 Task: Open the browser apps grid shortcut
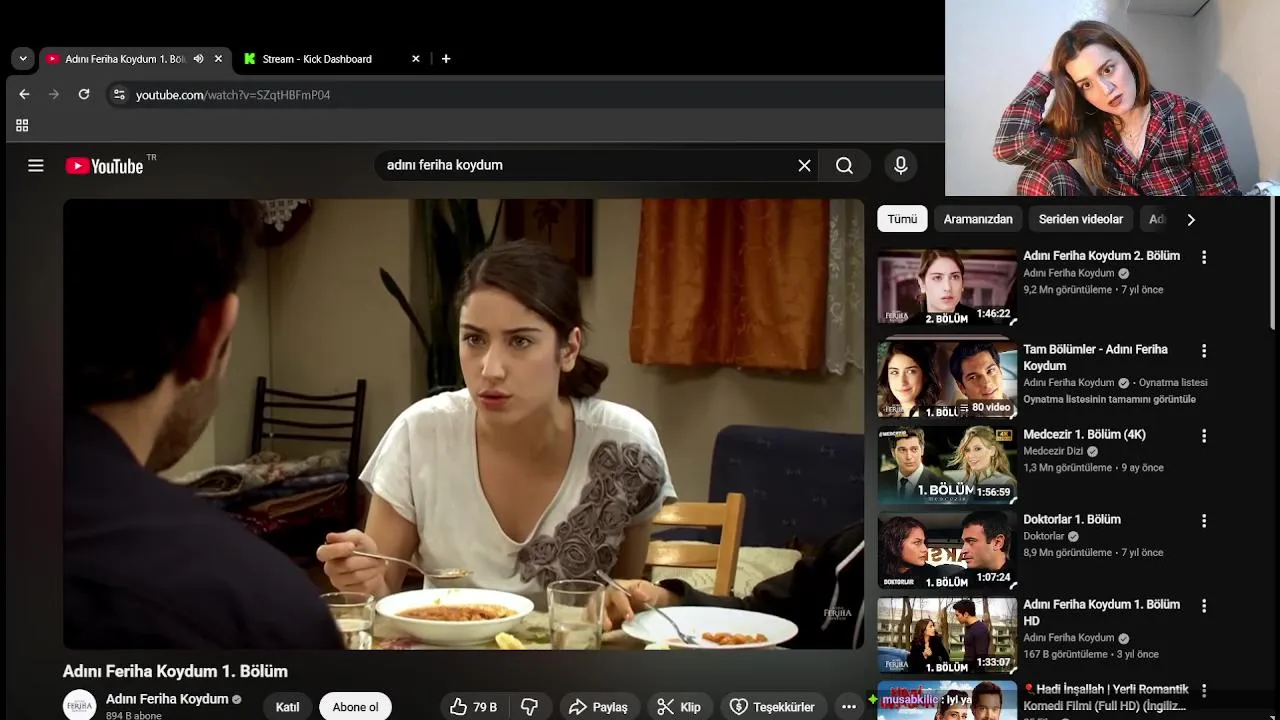coord(22,125)
